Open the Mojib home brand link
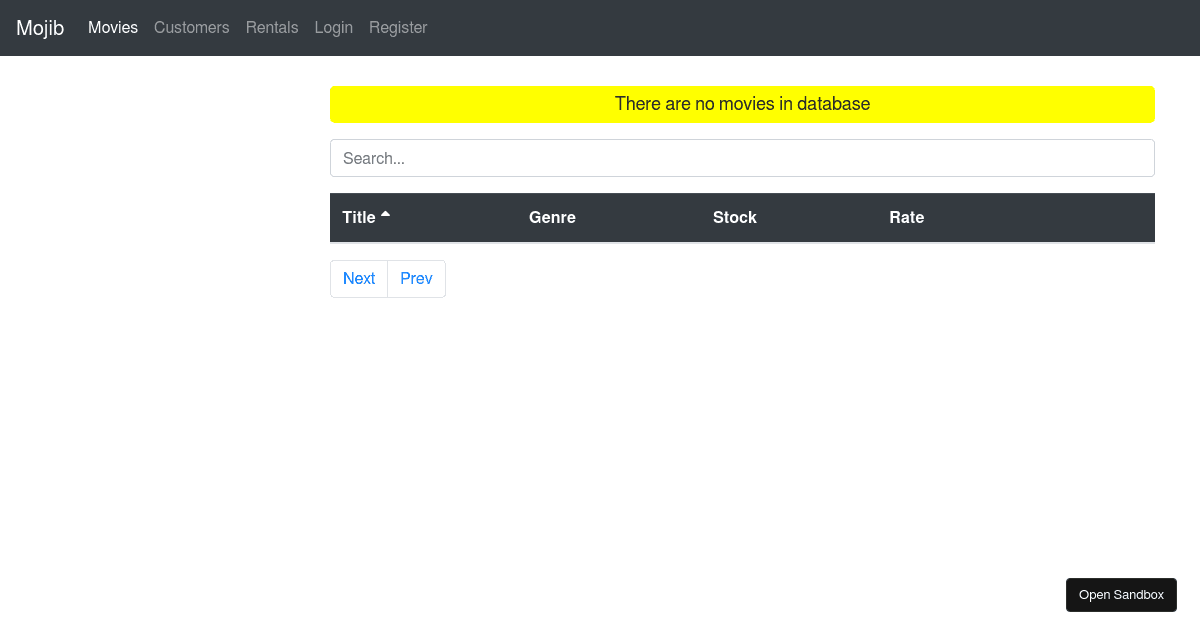The image size is (1200, 630). point(40,28)
